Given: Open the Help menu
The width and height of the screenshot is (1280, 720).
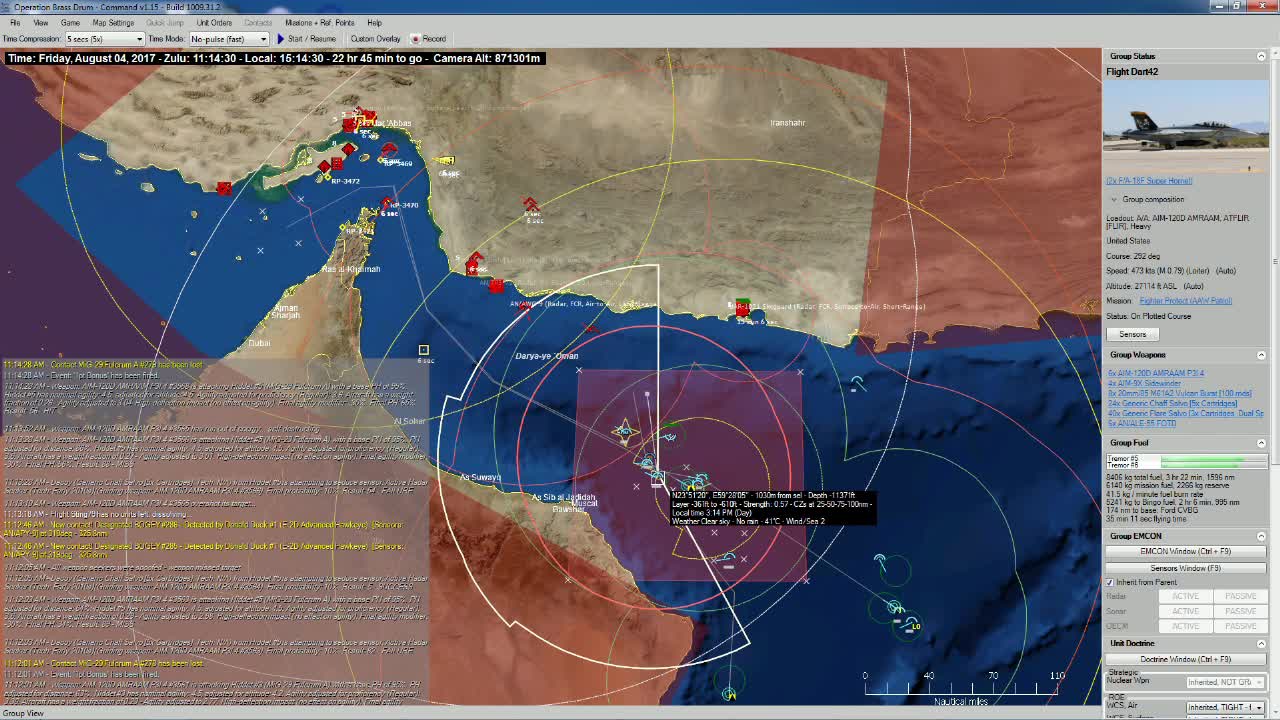Looking at the screenshot, I should tap(374, 22).
